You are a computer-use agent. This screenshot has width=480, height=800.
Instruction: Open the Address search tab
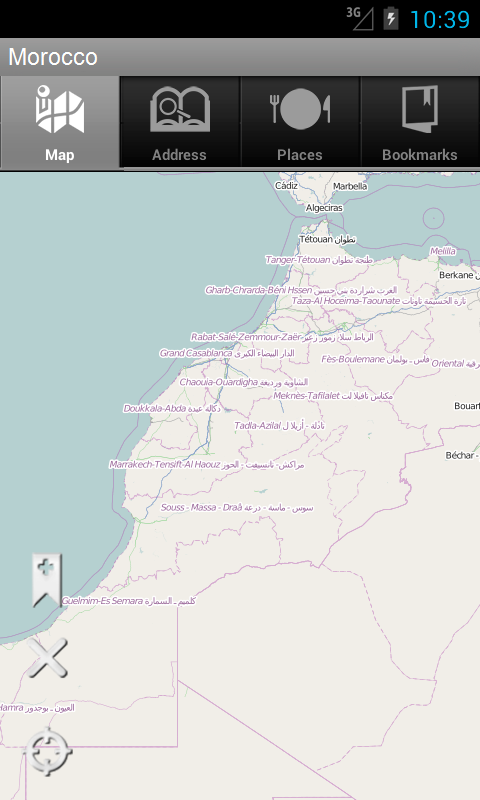tap(180, 122)
